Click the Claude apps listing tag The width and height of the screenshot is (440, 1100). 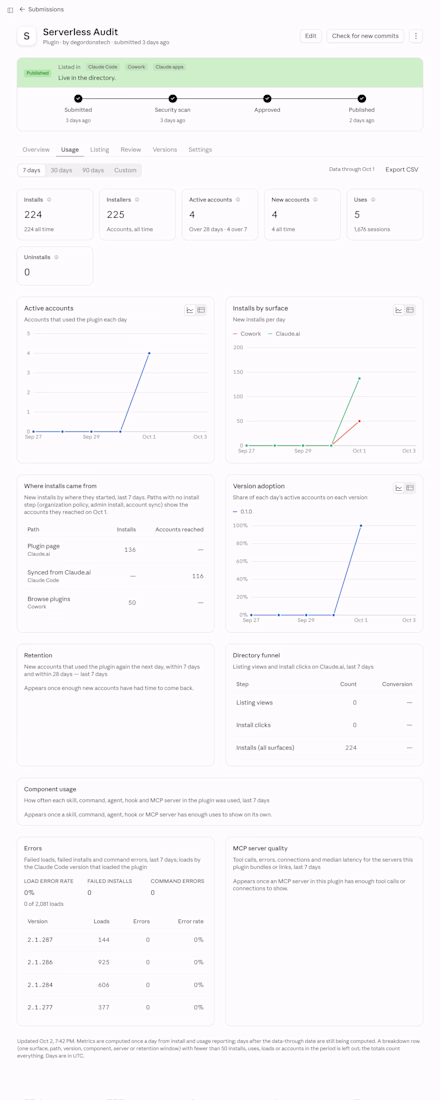(168, 67)
